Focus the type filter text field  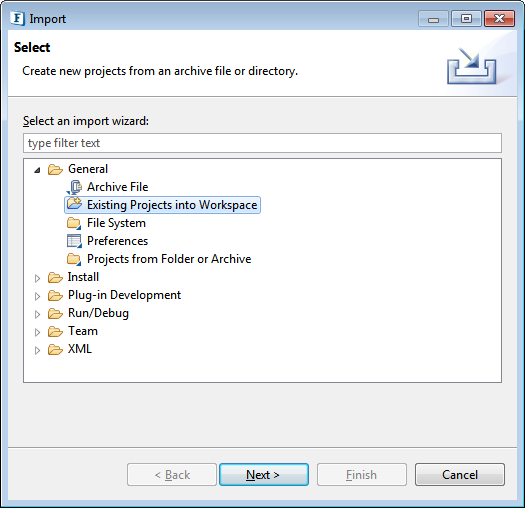coord(262,143)
